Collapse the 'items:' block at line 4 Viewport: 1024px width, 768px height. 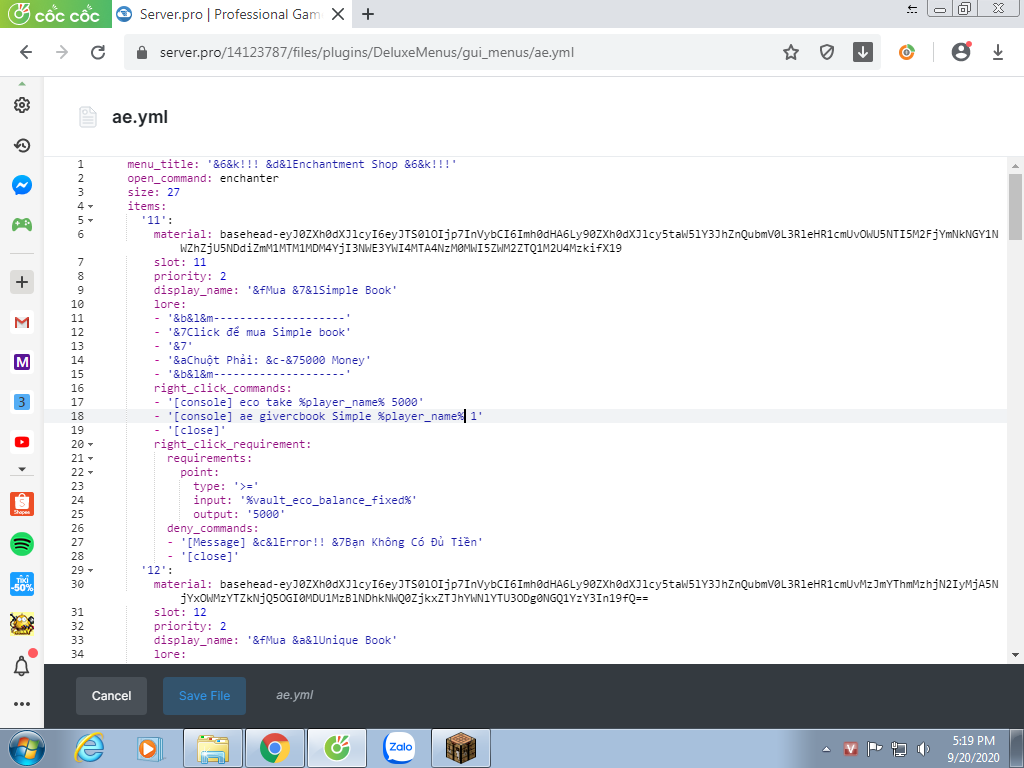(91, 206)
